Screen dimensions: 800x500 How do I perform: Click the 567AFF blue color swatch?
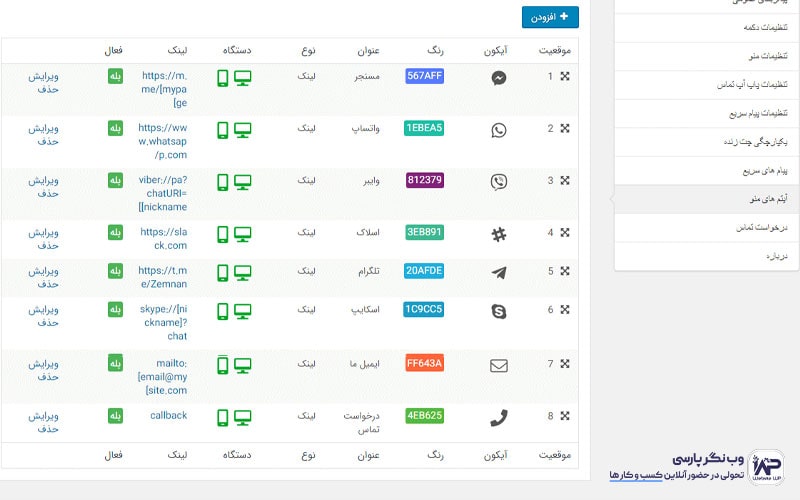tap(424, 76)
